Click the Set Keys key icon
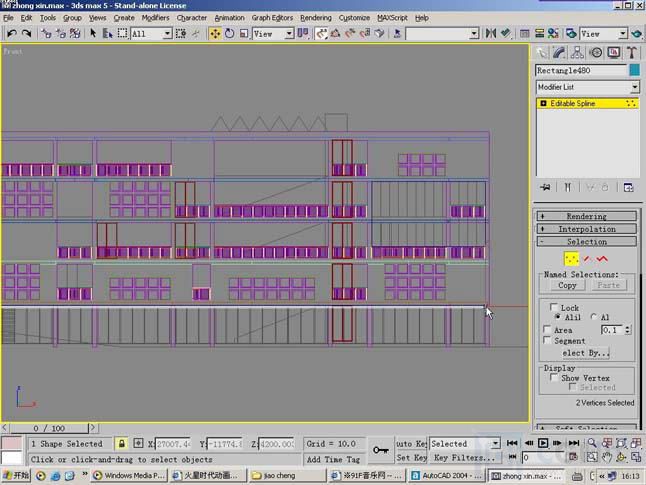Screen dimensions: 646x485 point(380,450)
